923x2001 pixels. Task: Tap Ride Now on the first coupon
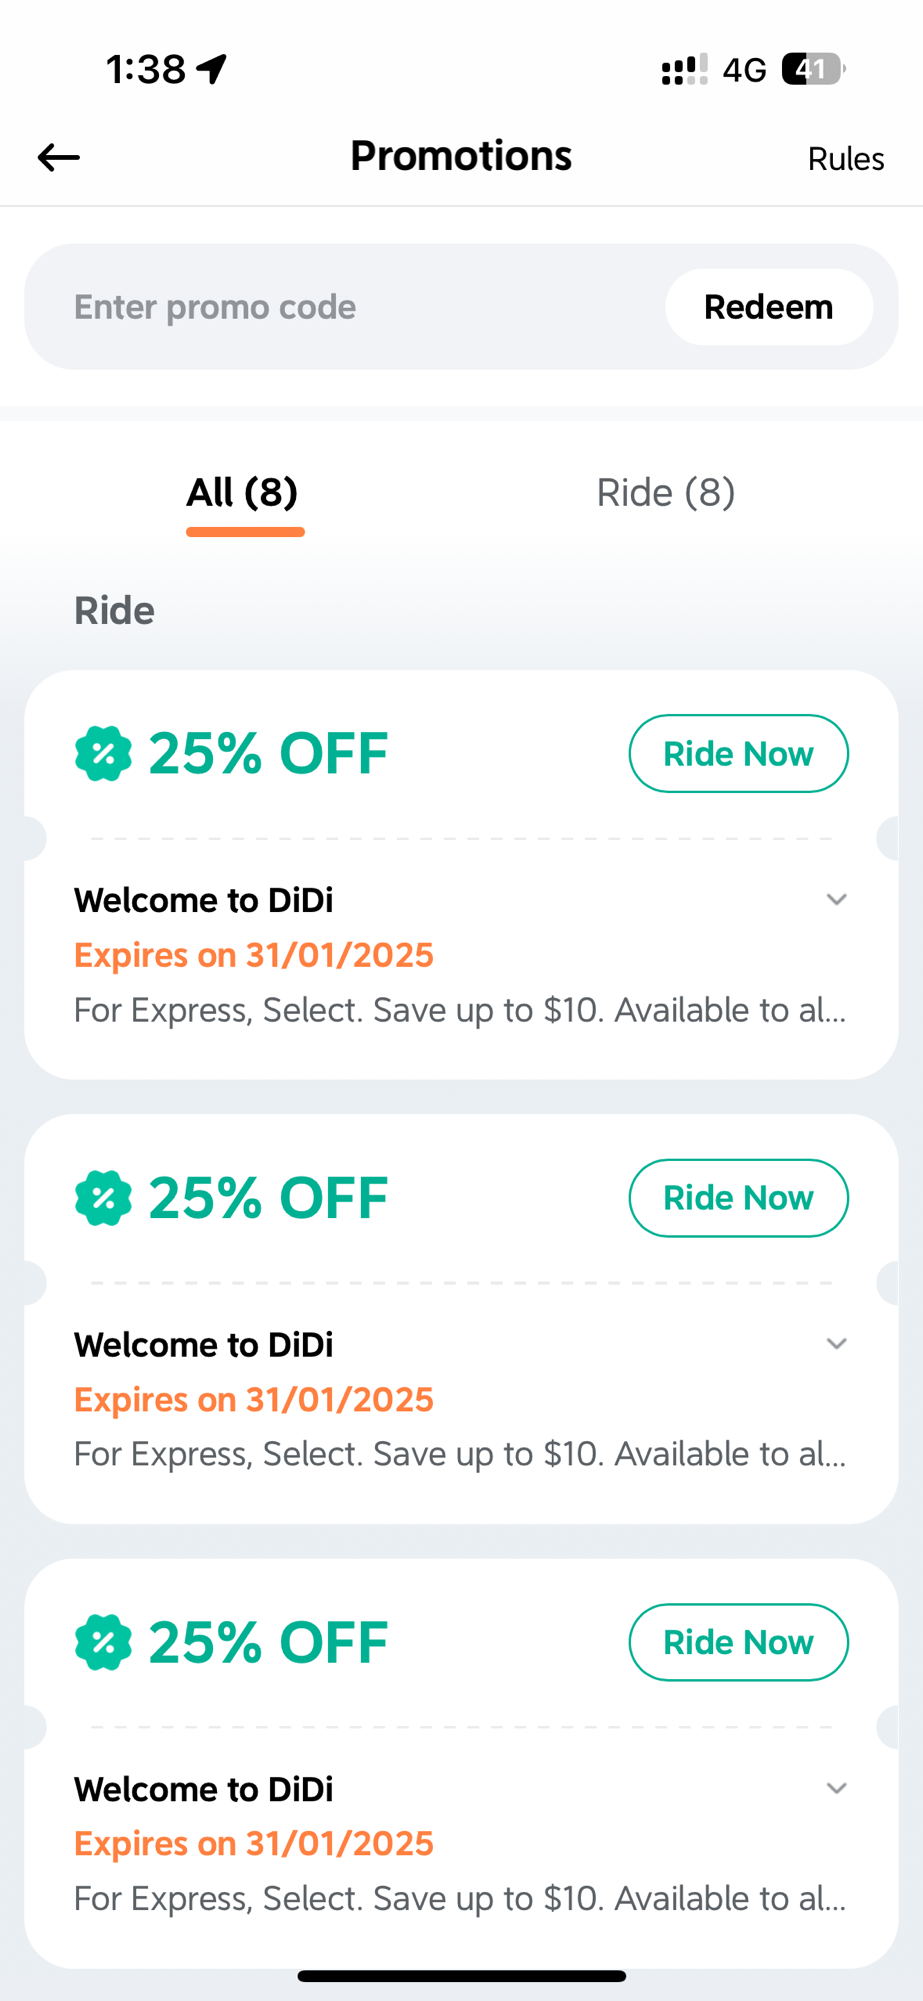pos(738,754)
